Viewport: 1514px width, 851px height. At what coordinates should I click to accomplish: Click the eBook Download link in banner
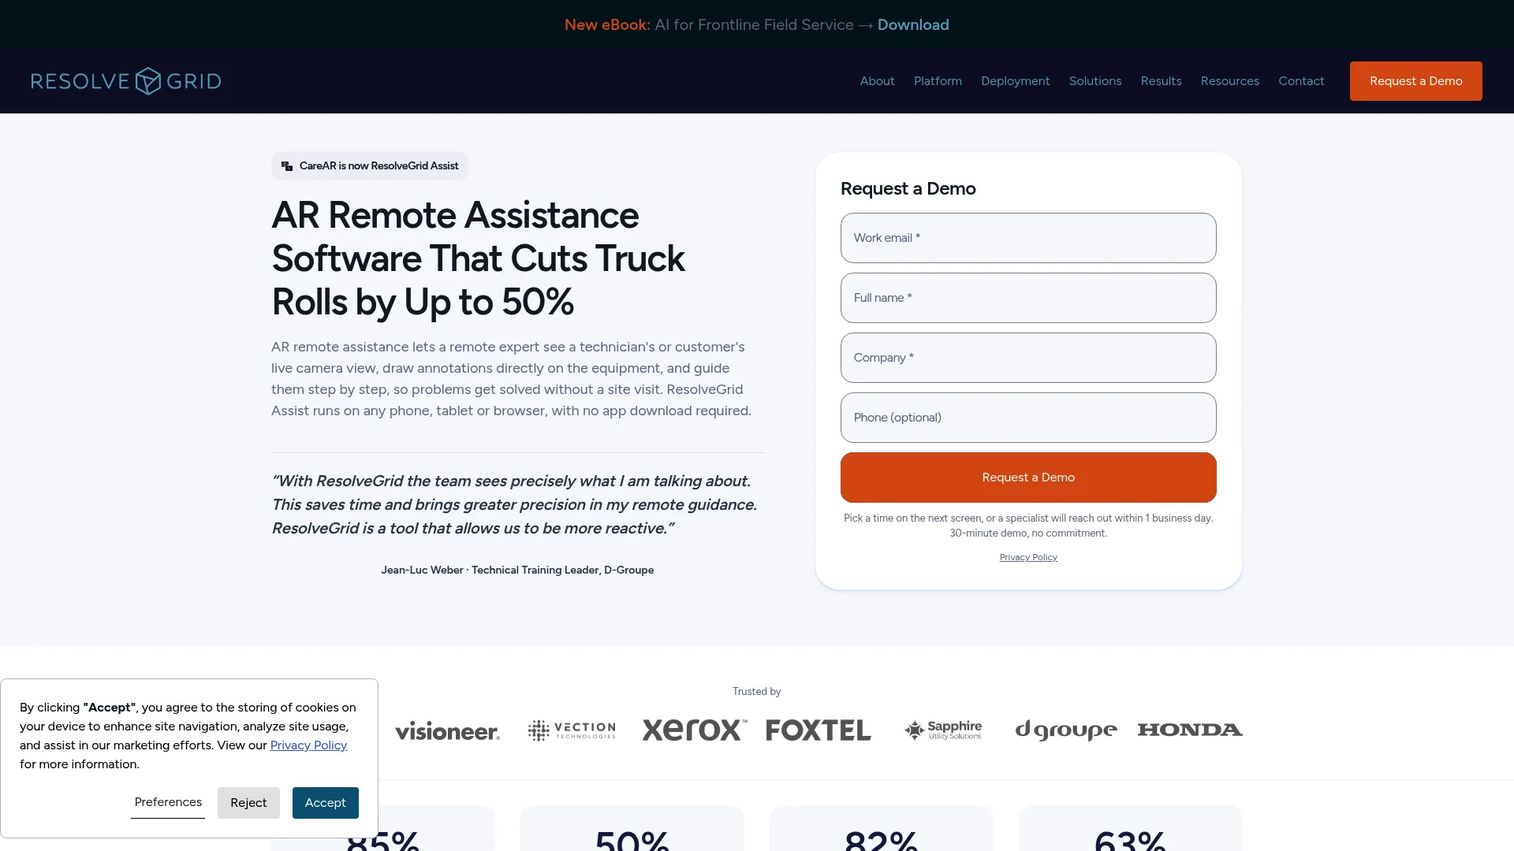(913, 25)
